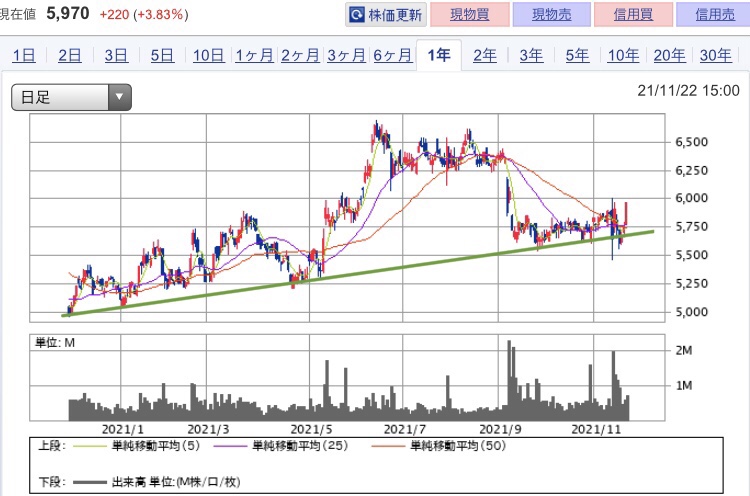The image size is (750, 496).
Task: Switch chart range to 30年
Action: [716, 56]
